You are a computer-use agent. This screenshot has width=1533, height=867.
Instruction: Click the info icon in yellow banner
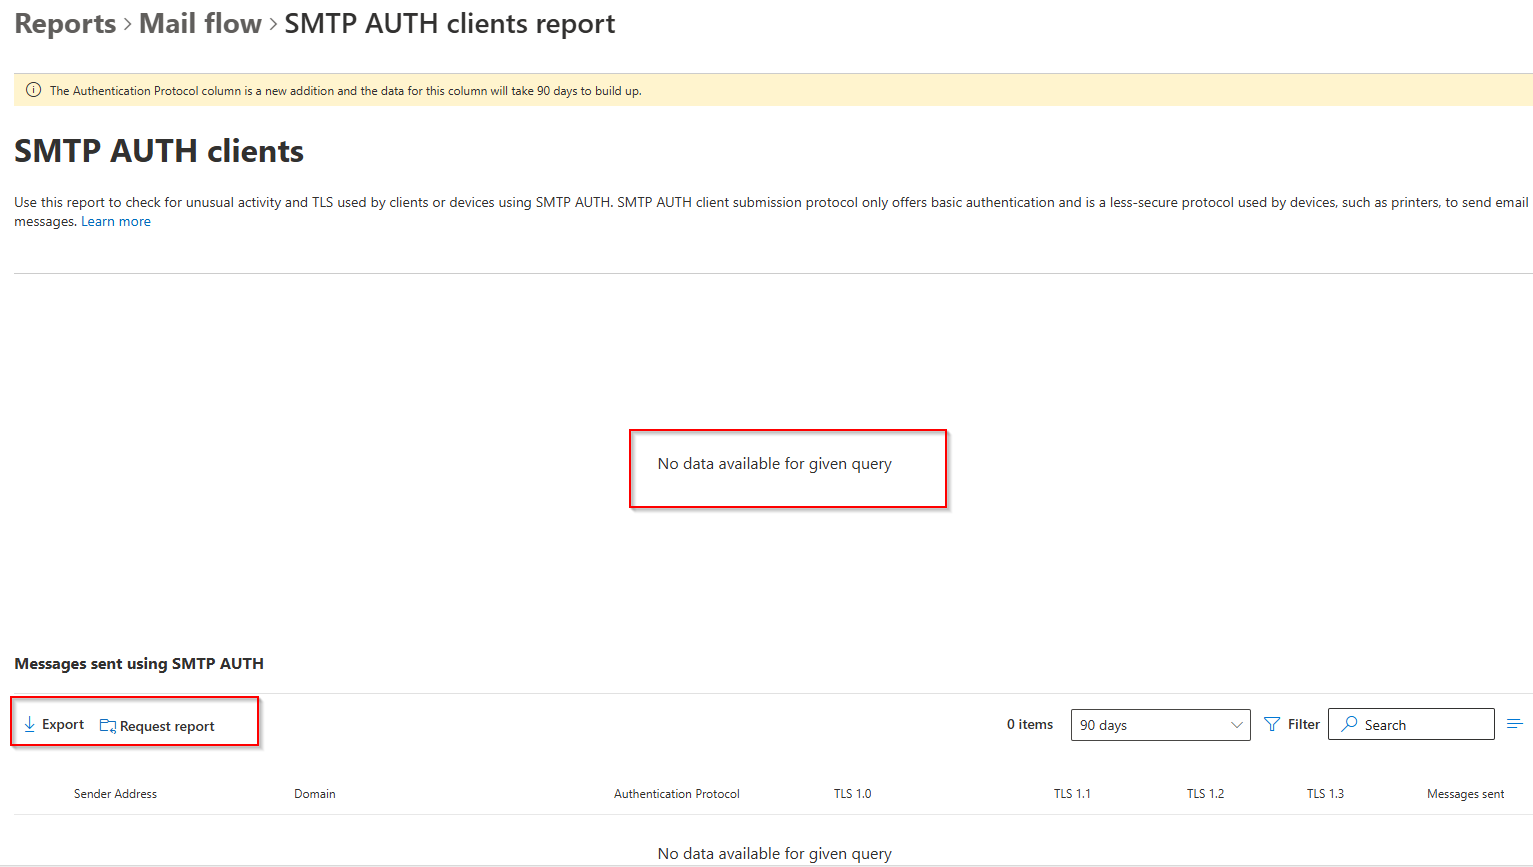point(33,90)
